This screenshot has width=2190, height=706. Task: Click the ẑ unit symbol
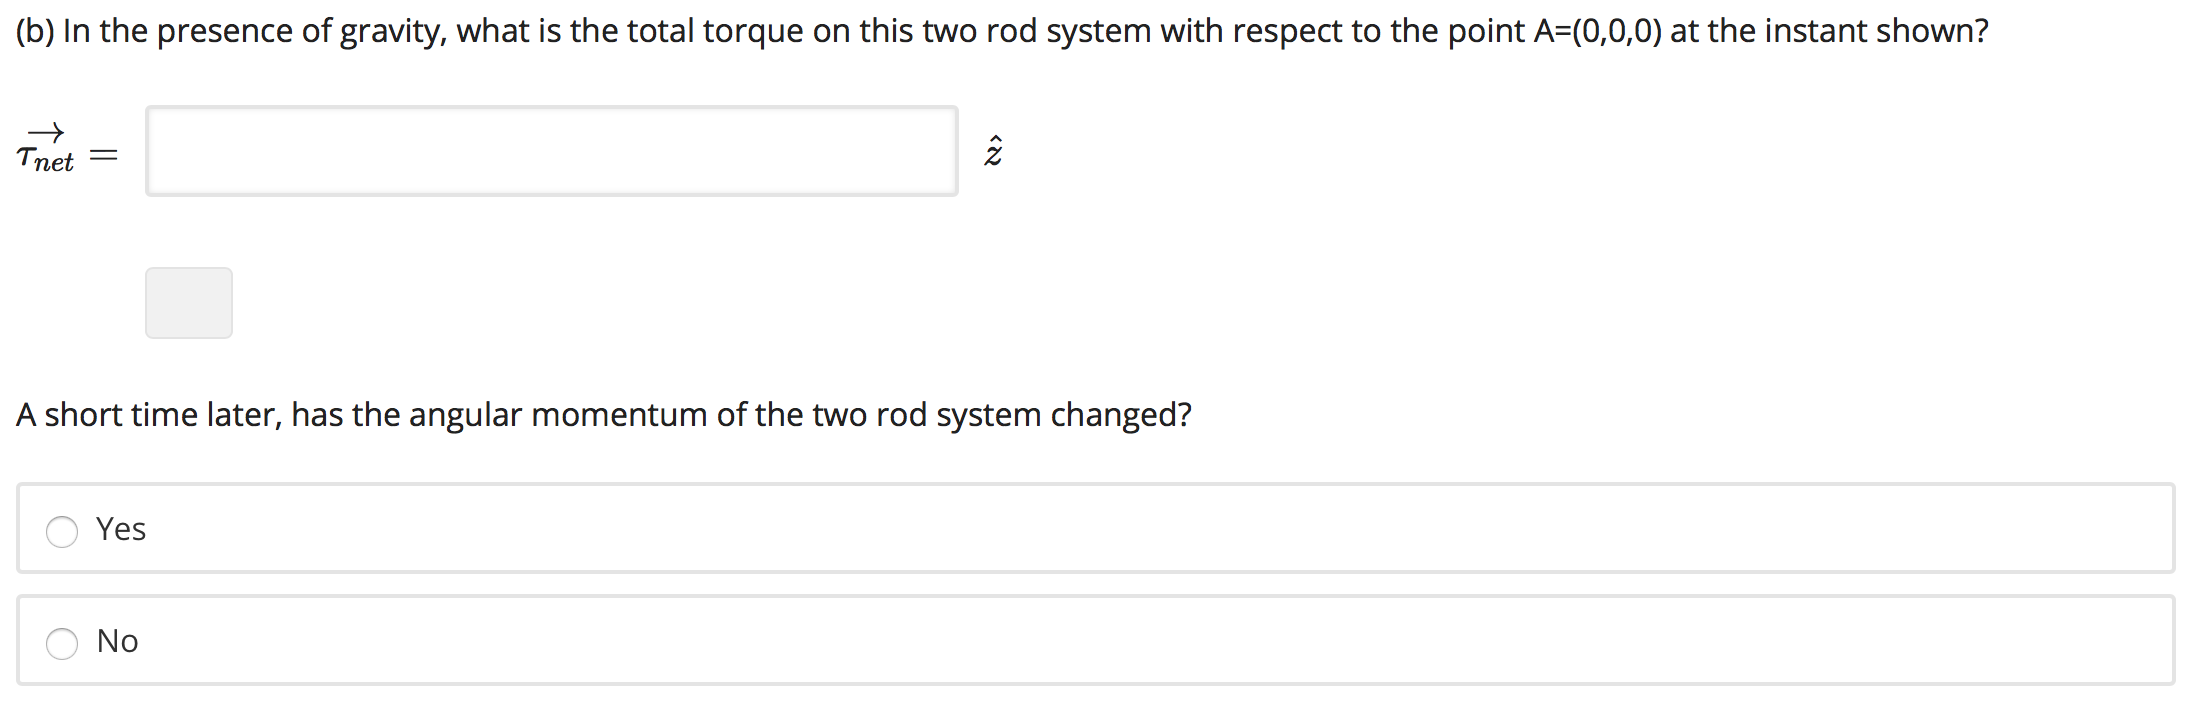click(x=992, y=150)
